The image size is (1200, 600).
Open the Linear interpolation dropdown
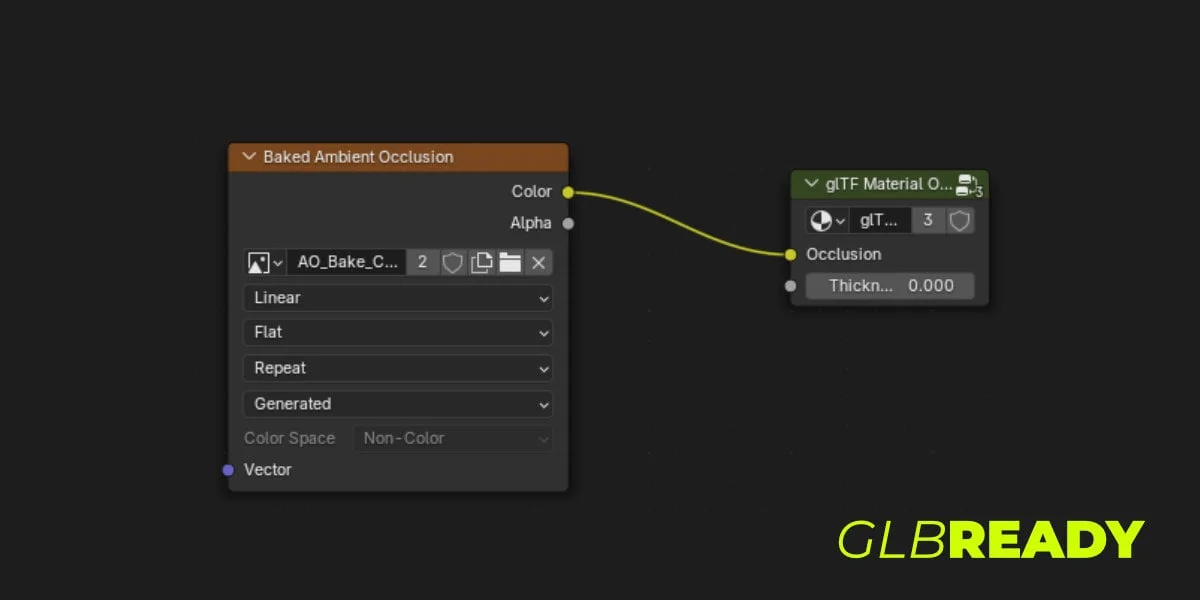pyautogui.click(x=397, y=298)
